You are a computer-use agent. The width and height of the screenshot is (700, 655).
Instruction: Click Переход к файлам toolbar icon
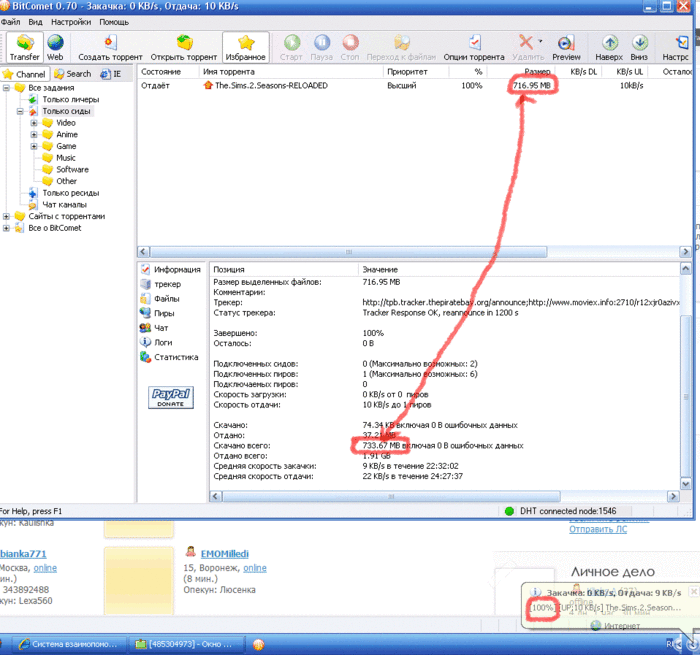[401, 47]
